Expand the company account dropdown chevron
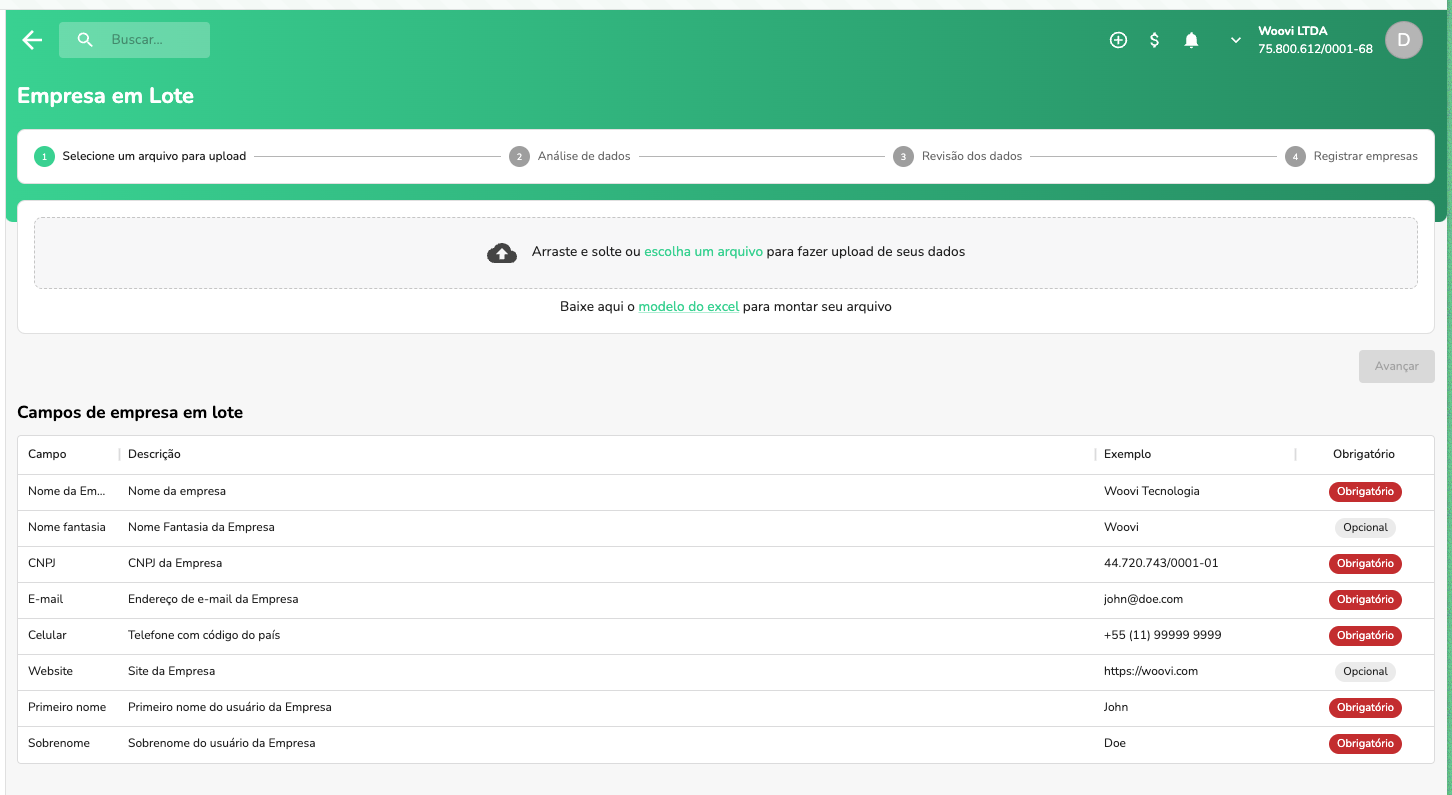 tap(1236, 40)
